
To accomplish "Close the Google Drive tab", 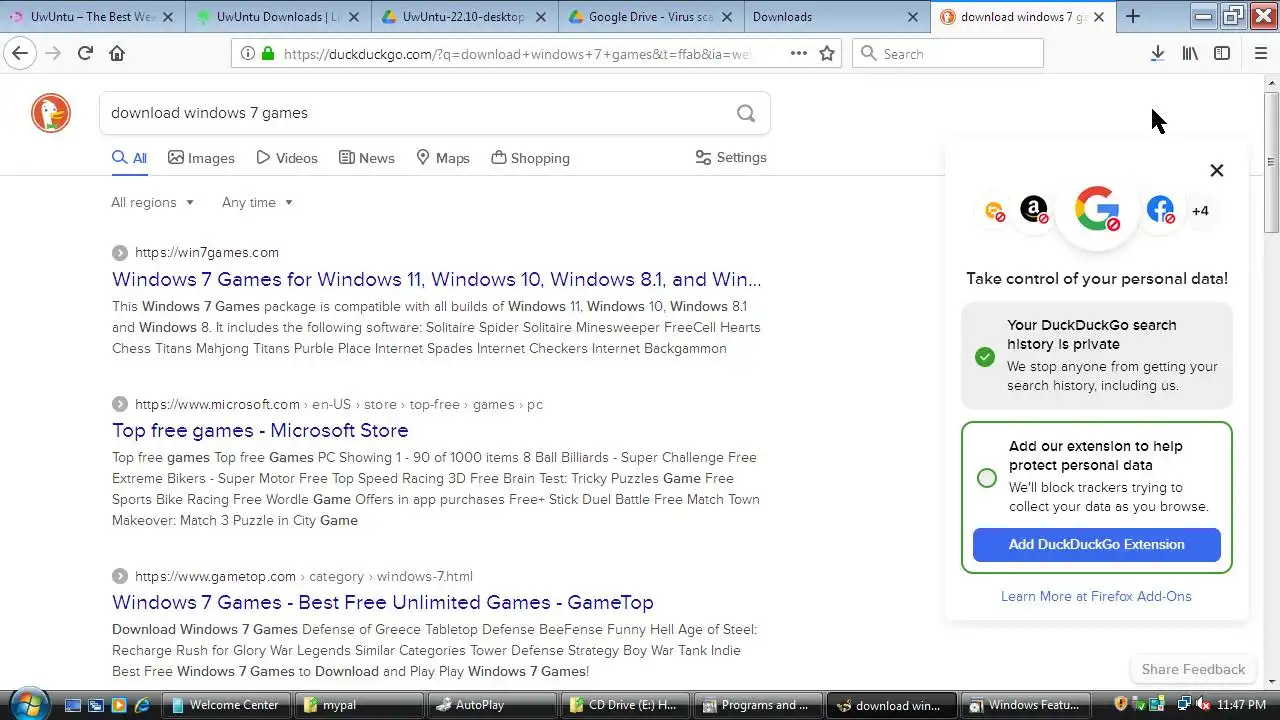I will coord(725,17).
